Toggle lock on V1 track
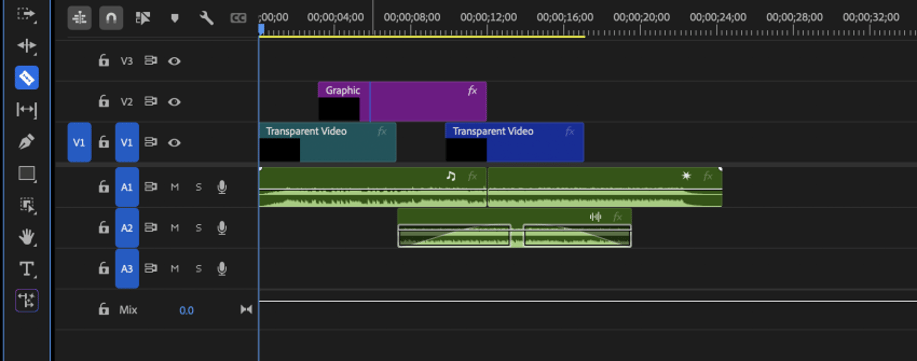 [104, 142]
